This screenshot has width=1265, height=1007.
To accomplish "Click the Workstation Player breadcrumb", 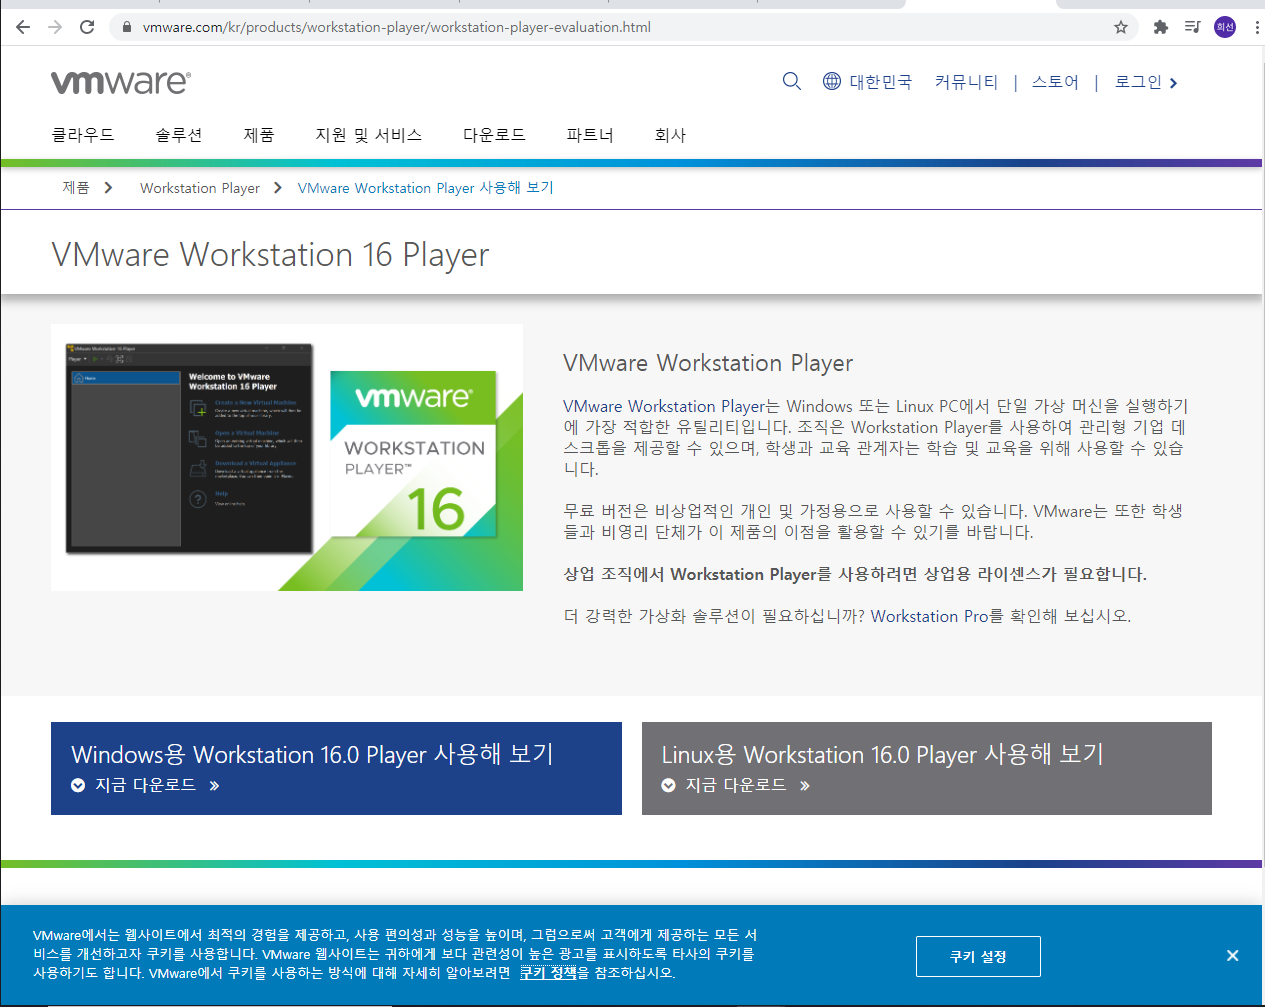I will [x=200, y=188].
